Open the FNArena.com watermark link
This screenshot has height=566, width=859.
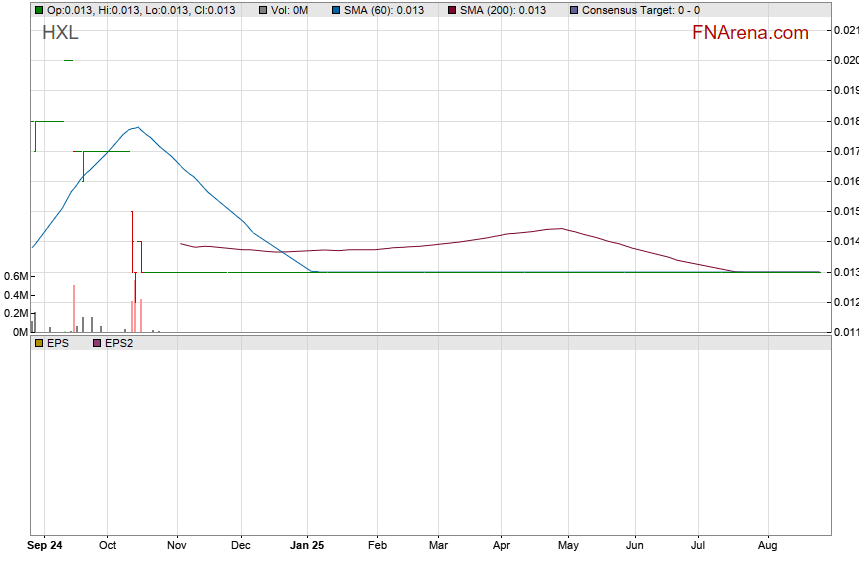750,33
